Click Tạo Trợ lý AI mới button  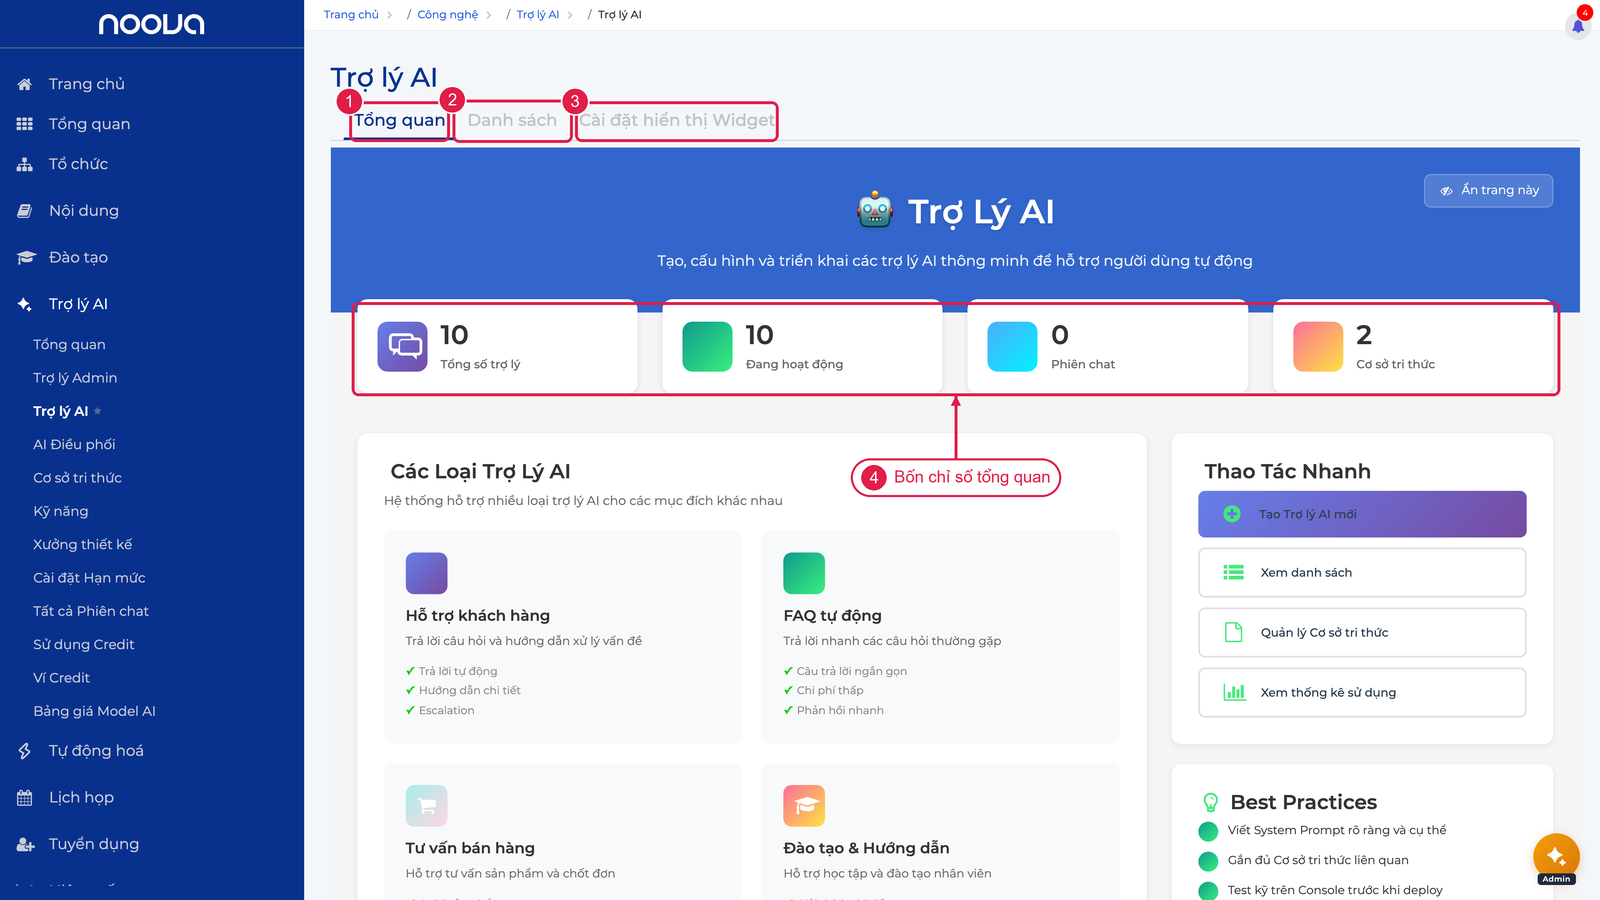point(1362,514)
